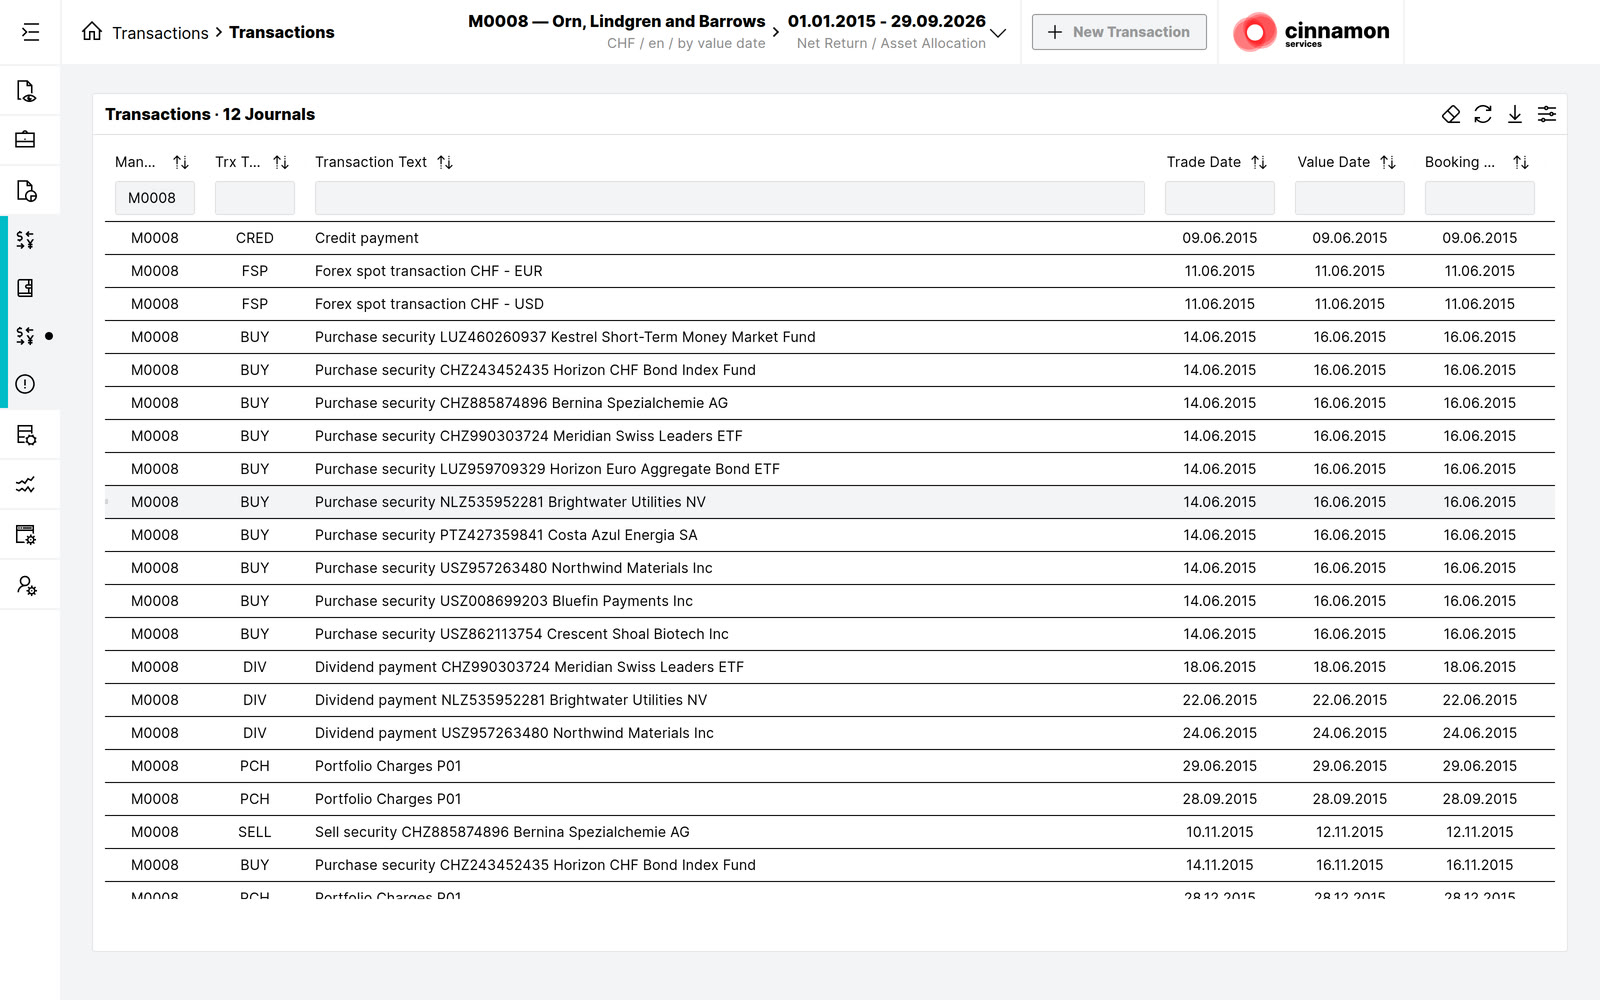Select Purchase security Kestrel Short-Term Money Market Fund
This screenshot has width=1600, height=1000.
tap(830, 337)
